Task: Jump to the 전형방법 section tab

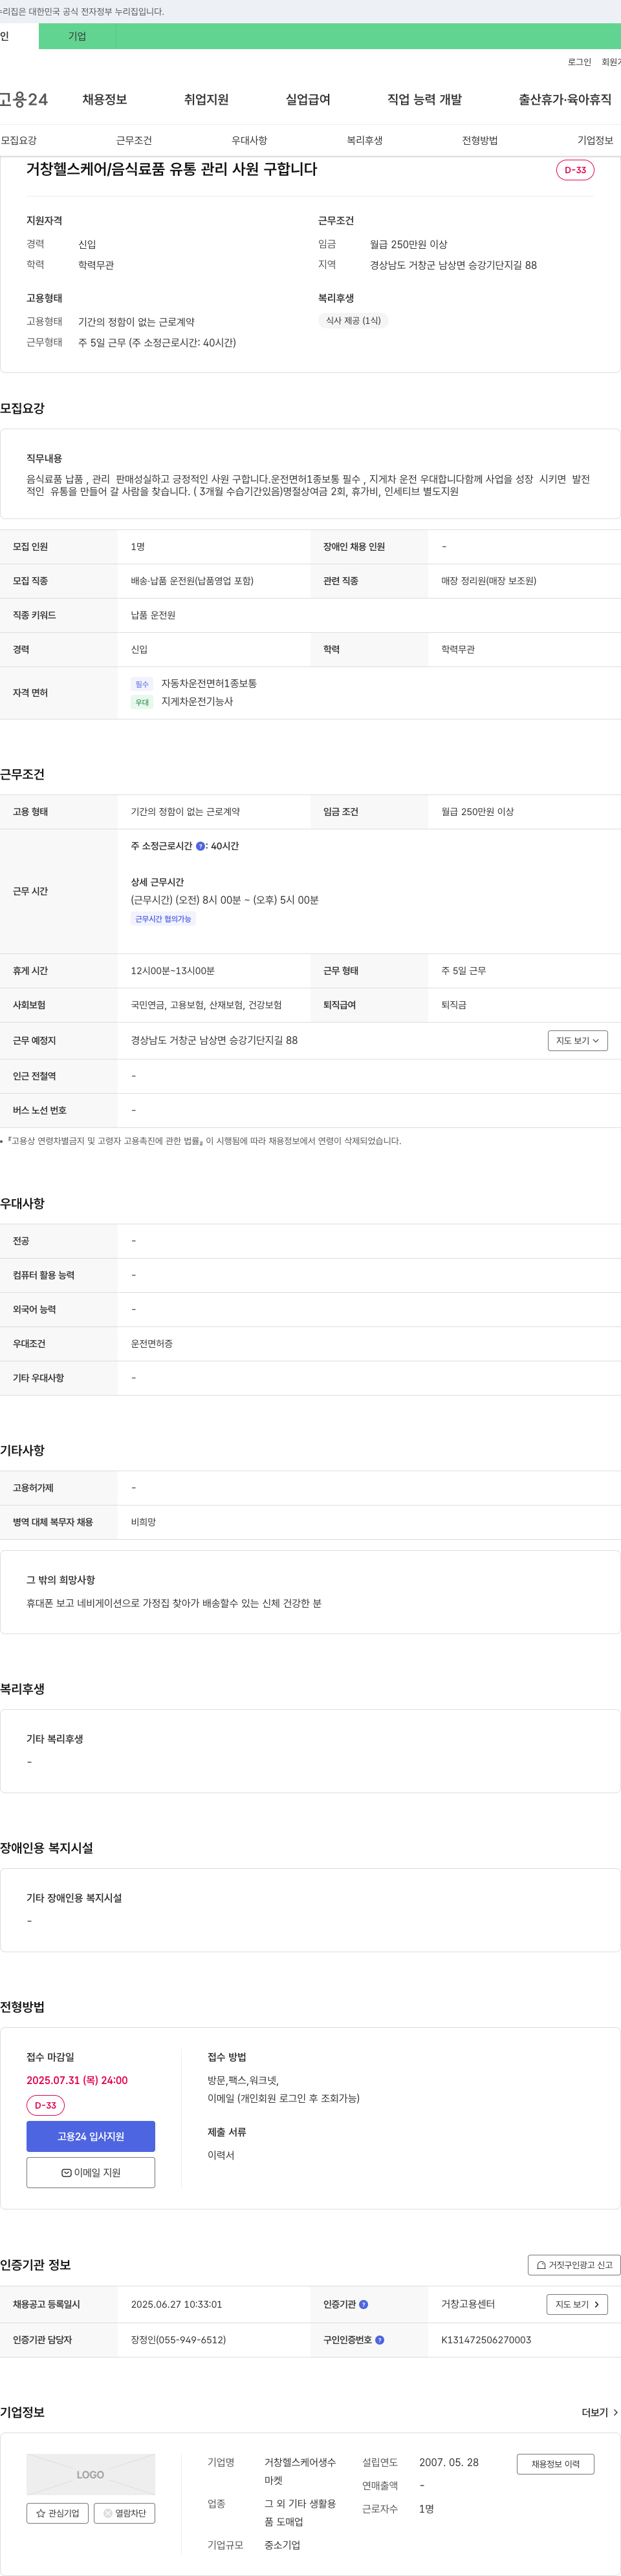Action: [480, 140]
